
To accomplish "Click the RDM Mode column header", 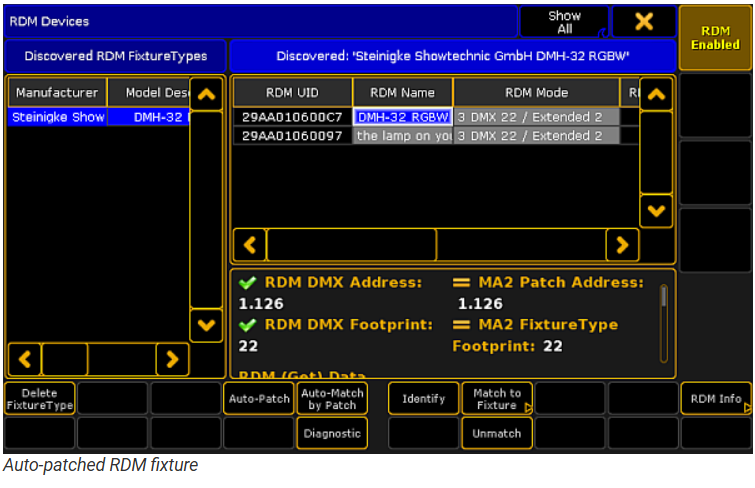I will [536, 93].
